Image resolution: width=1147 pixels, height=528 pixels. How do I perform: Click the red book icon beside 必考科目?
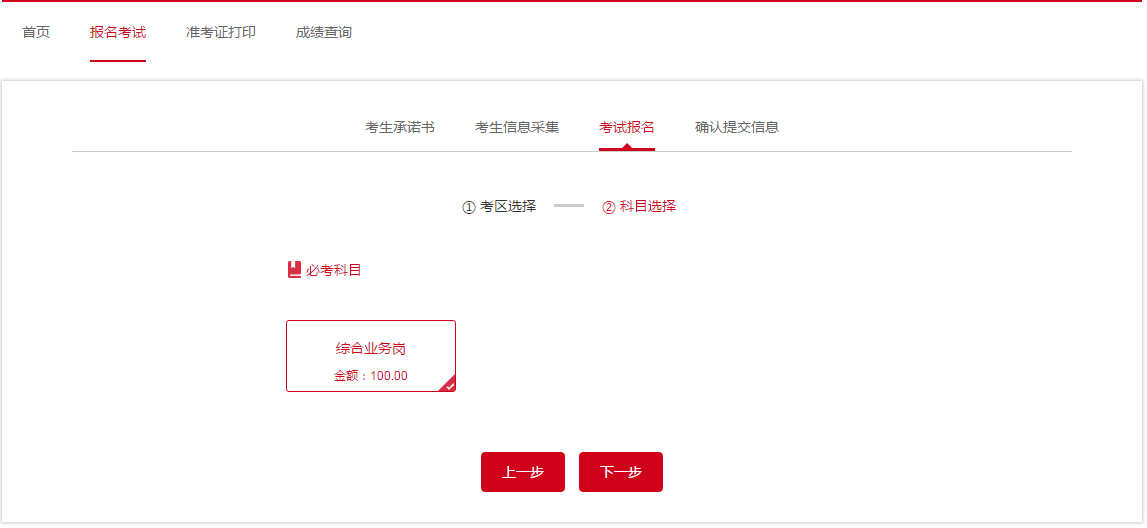(295, 270)
